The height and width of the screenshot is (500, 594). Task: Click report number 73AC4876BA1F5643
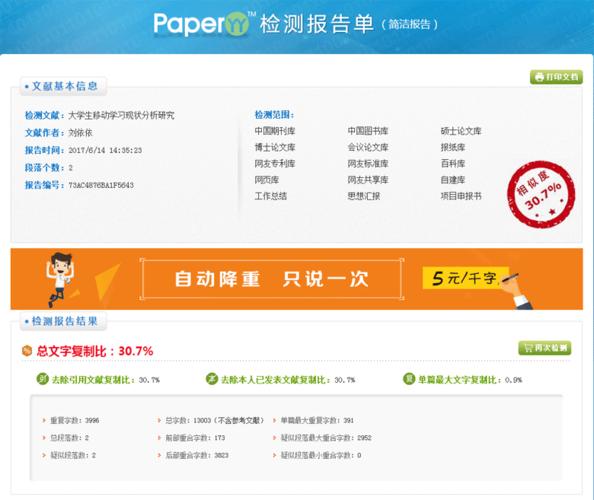101,185
